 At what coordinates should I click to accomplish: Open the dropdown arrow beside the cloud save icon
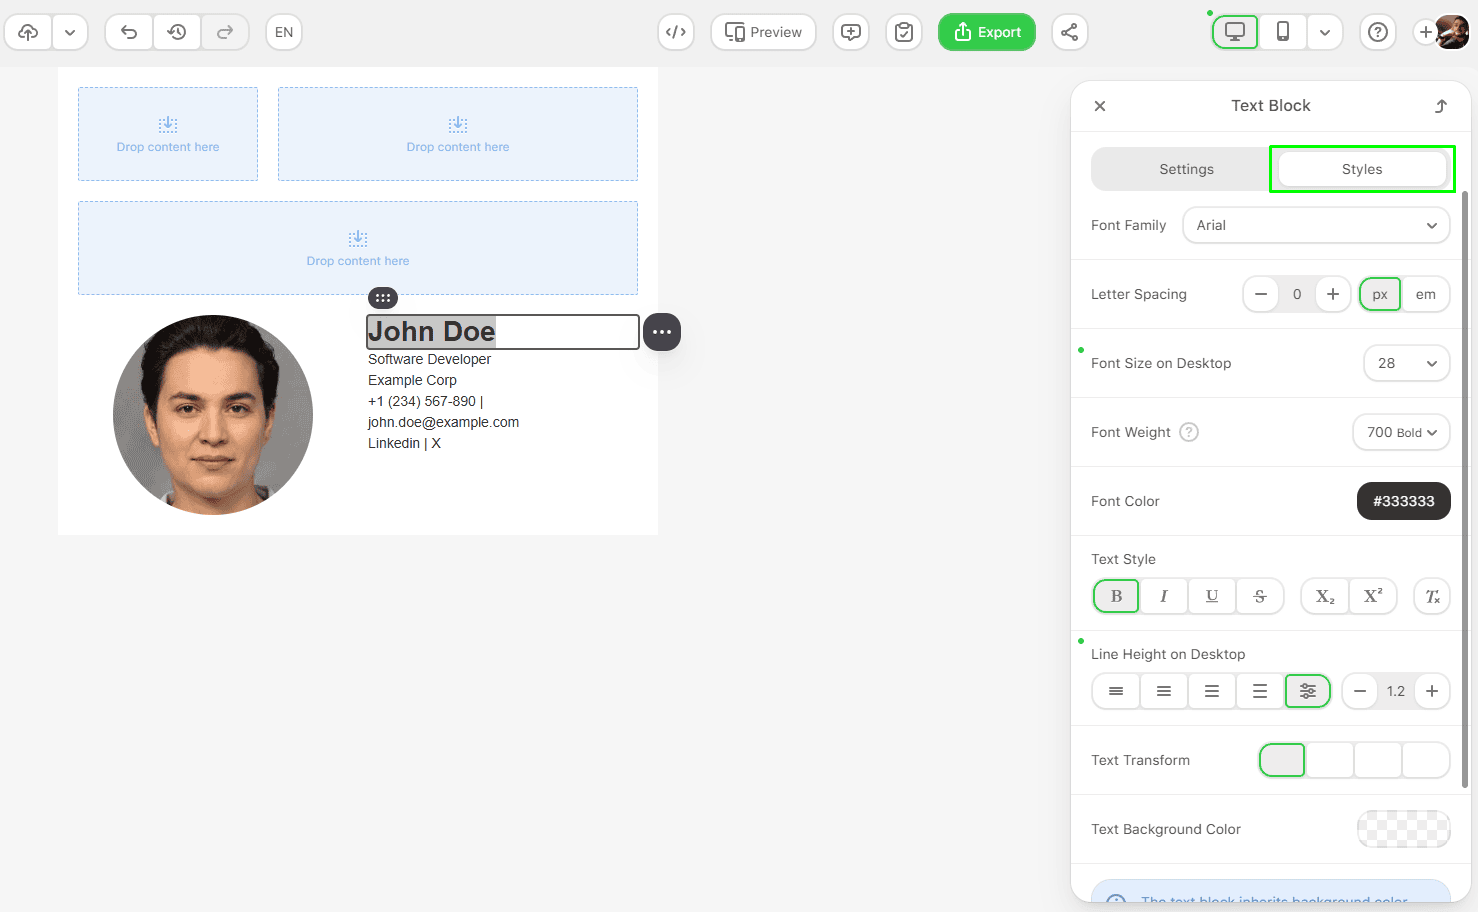pos(70,32)
